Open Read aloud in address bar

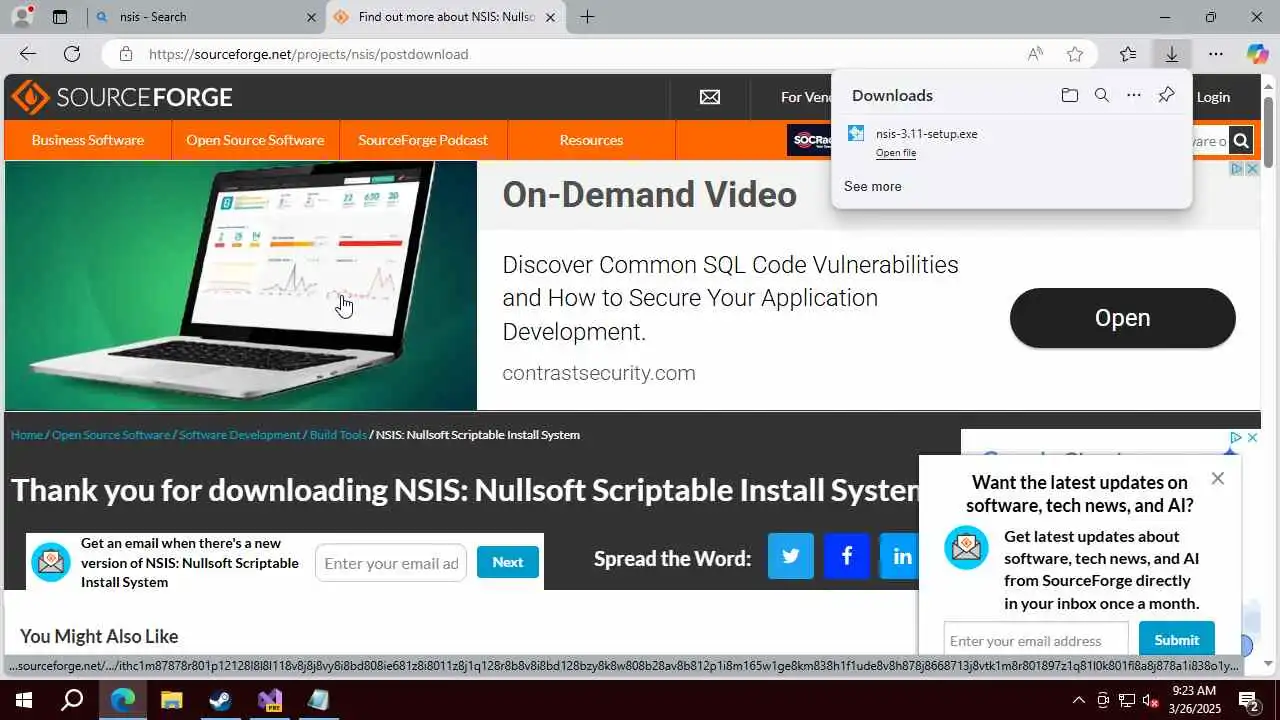1035,54
